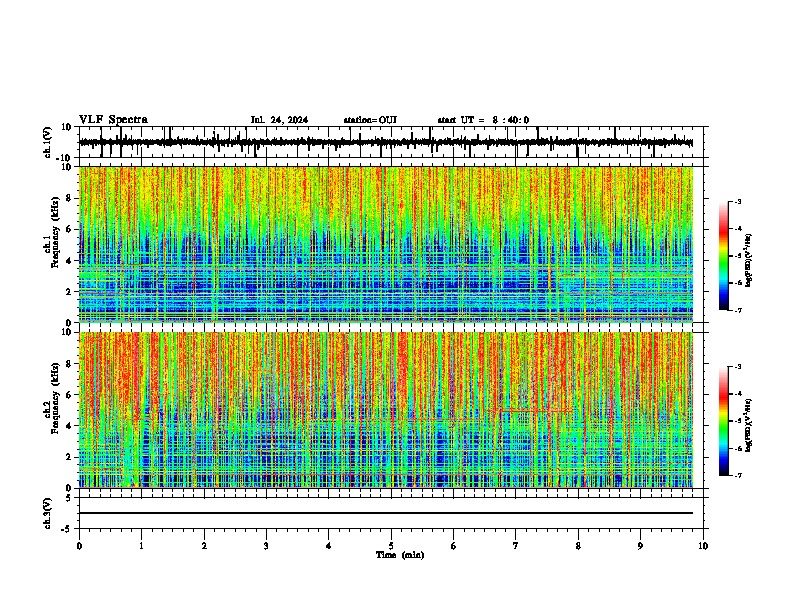This screenshot has width=792, height=612.
Task: Click the "ch.3(V)" axis label
Action: [48, 514]
